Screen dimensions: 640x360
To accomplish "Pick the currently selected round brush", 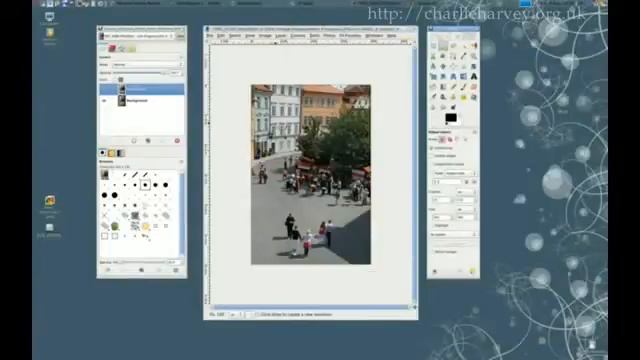I will coord(145,185).
